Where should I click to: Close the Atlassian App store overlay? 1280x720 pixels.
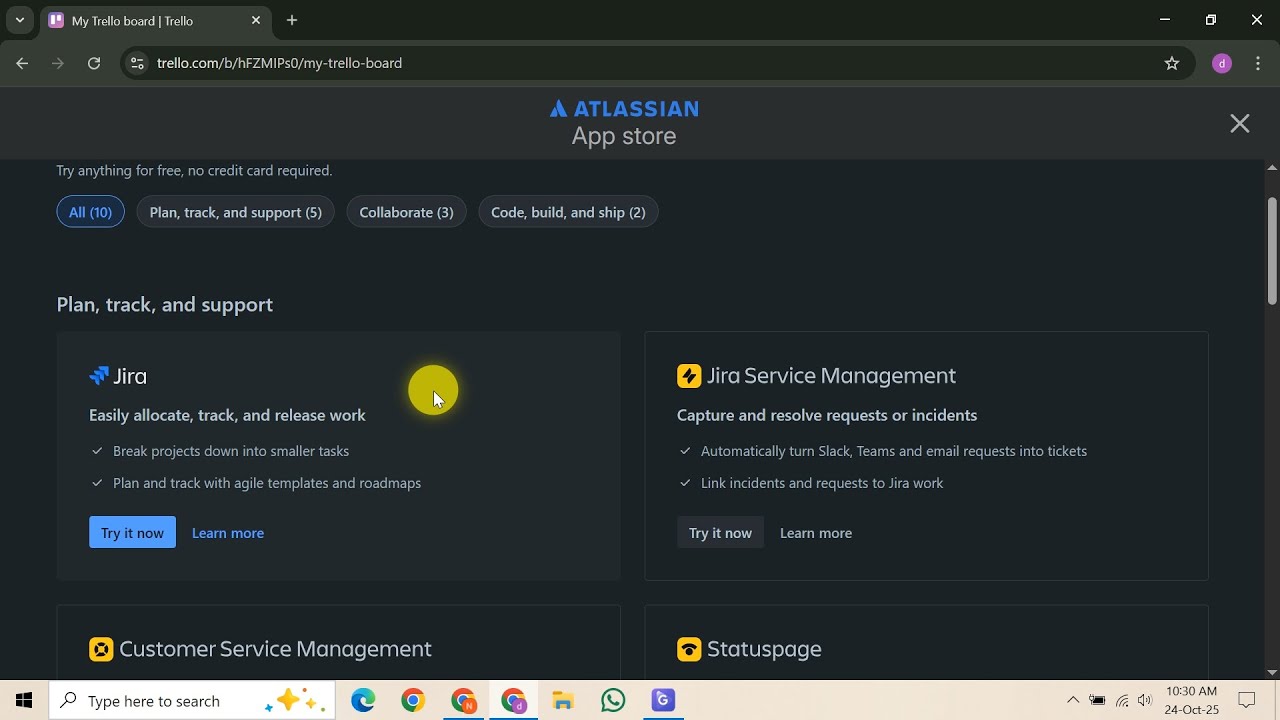click(x=1240, y=123)
